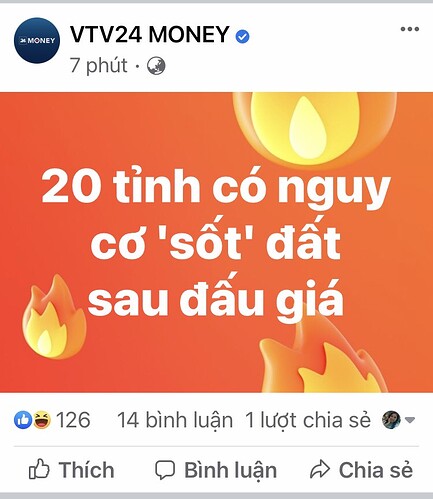The height and width of the screenshot is (499, 433).
Task: Open the three-dots post options menu
Action: tap(410, 29)
